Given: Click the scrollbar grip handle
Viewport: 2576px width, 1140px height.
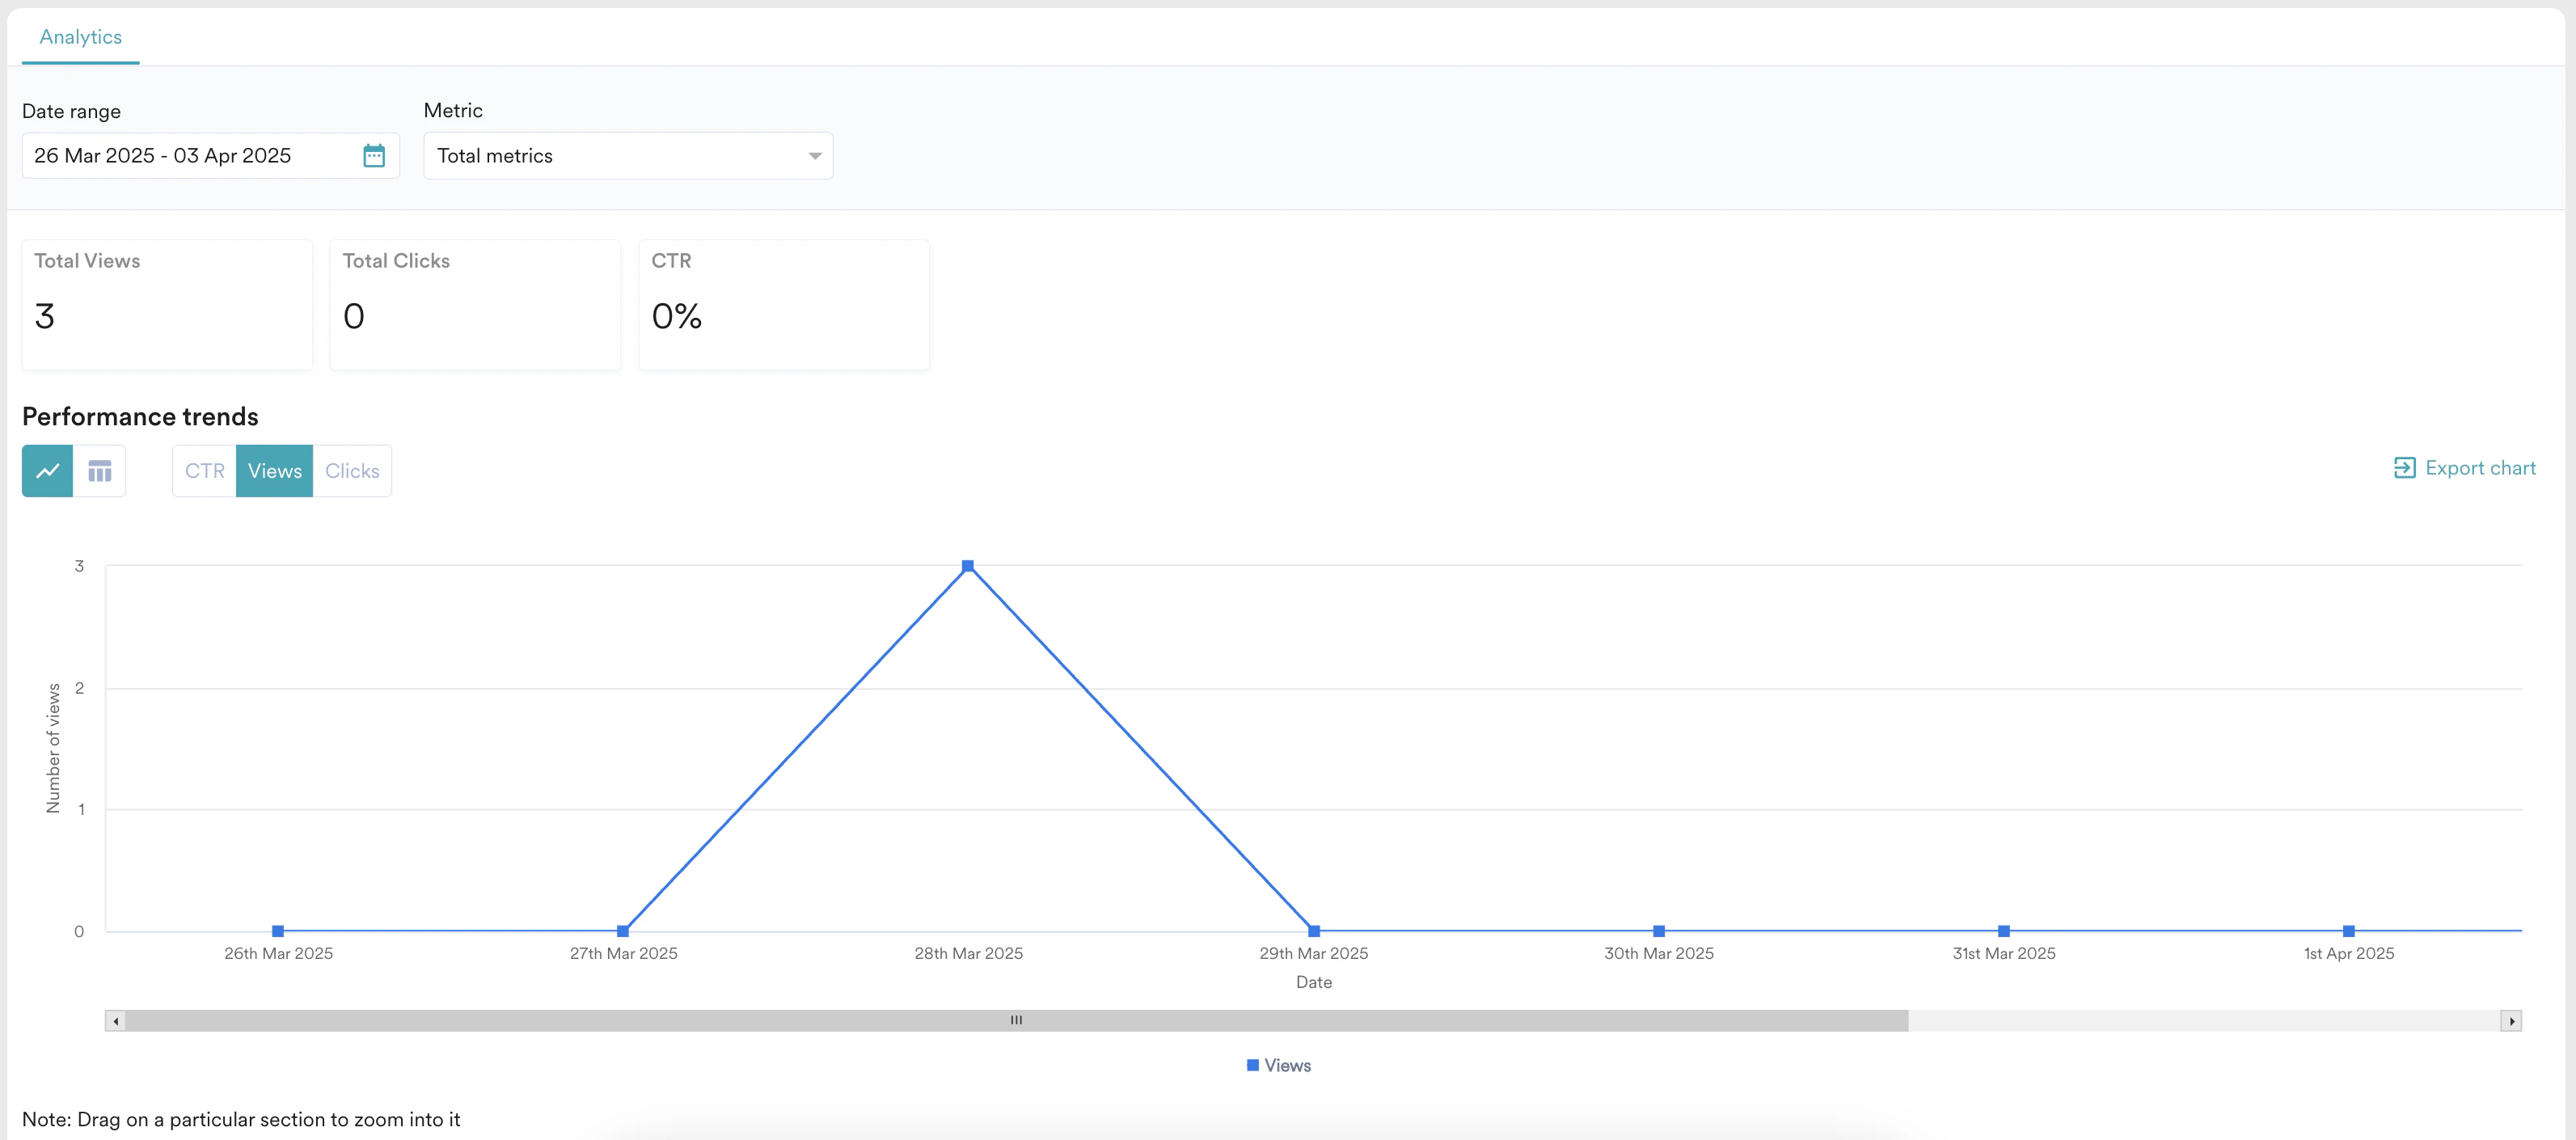Looking at the screenshot, I should 1016,1021.
